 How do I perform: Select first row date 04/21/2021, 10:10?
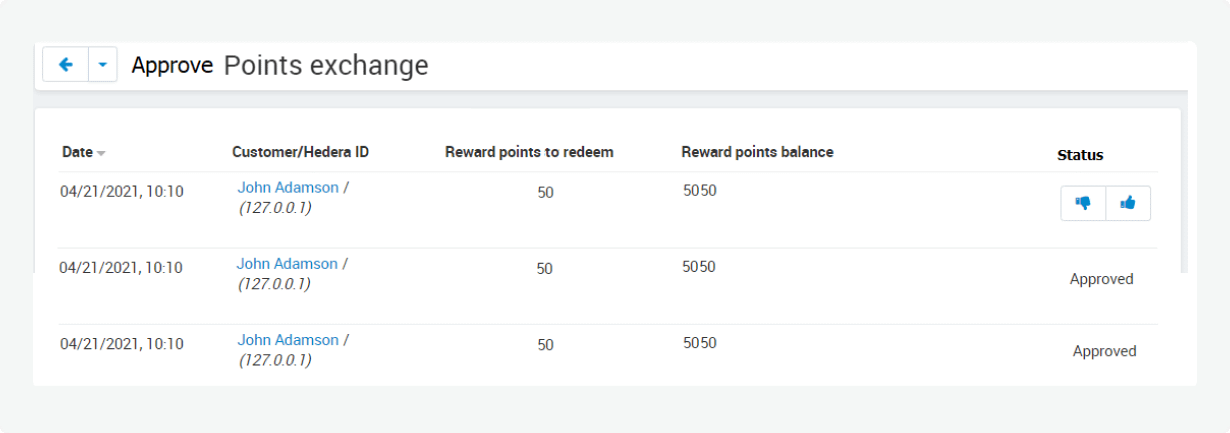point(122,191)
